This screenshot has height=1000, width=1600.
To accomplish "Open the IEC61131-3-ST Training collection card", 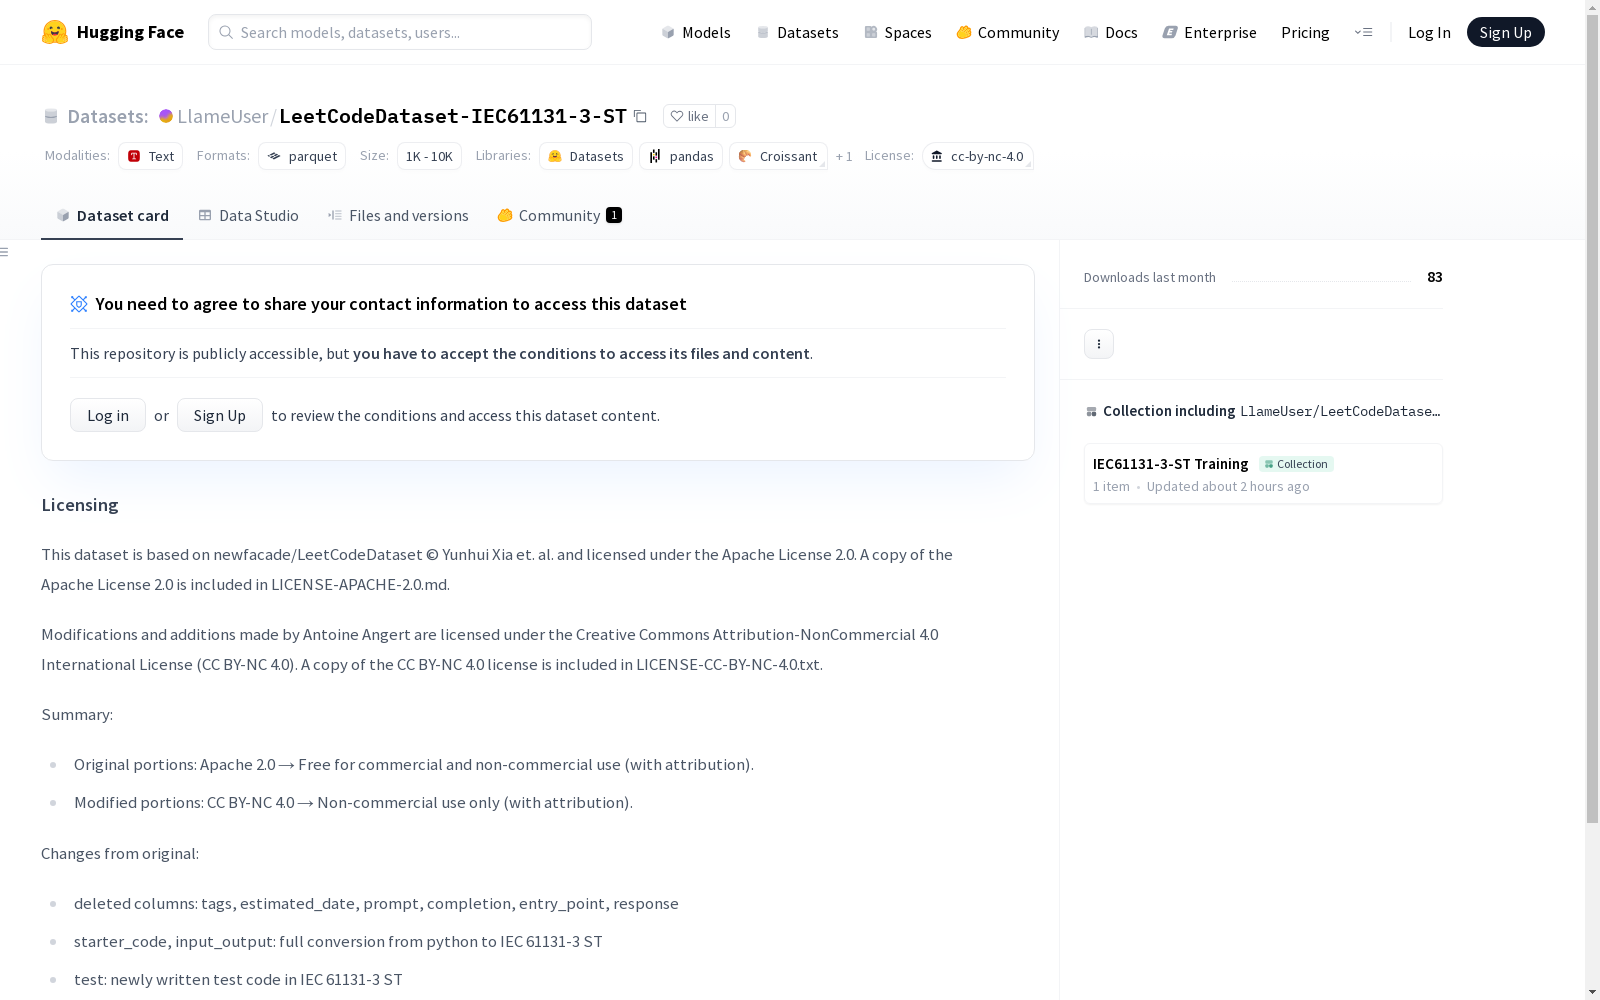I will pyautogui.click(x=1263, y=474).
